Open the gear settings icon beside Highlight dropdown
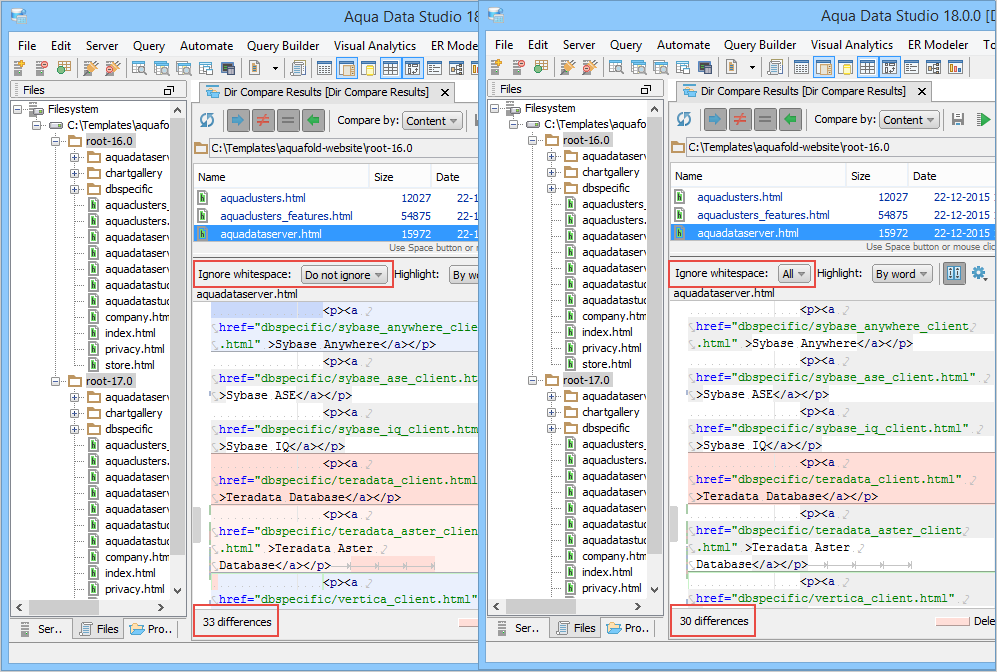The height and width of the screenshot is (672, 997). (x=979, y=273)
